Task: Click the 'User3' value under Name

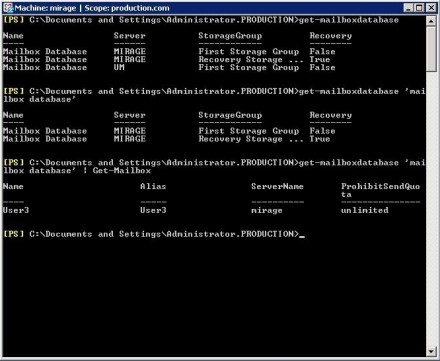Action: [x=16, y=210]
